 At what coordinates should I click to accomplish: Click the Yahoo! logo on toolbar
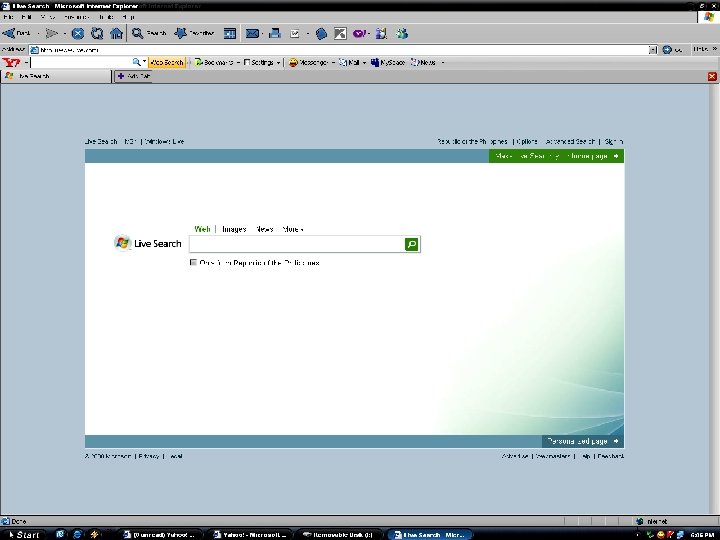[x=11, y=62]
